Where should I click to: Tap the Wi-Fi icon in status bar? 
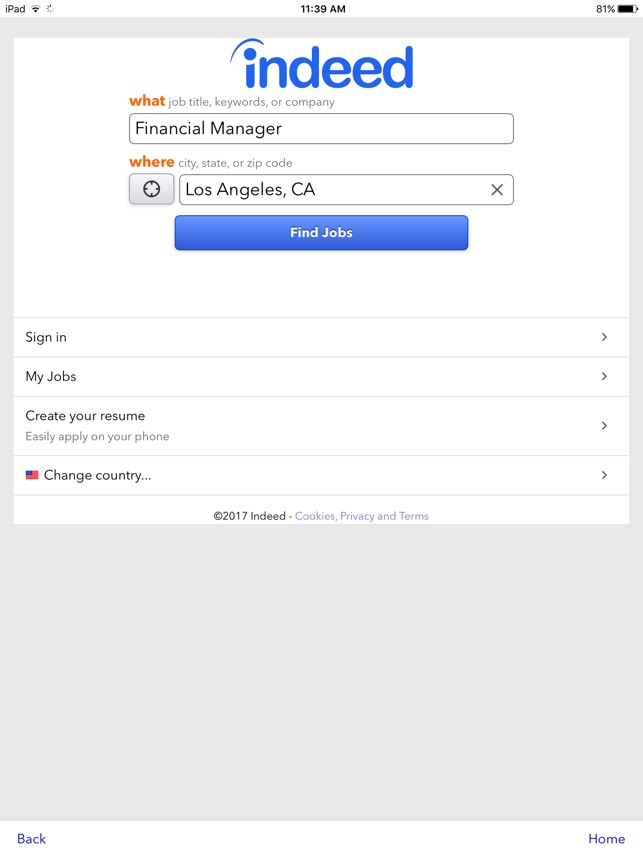click(36, 9)
